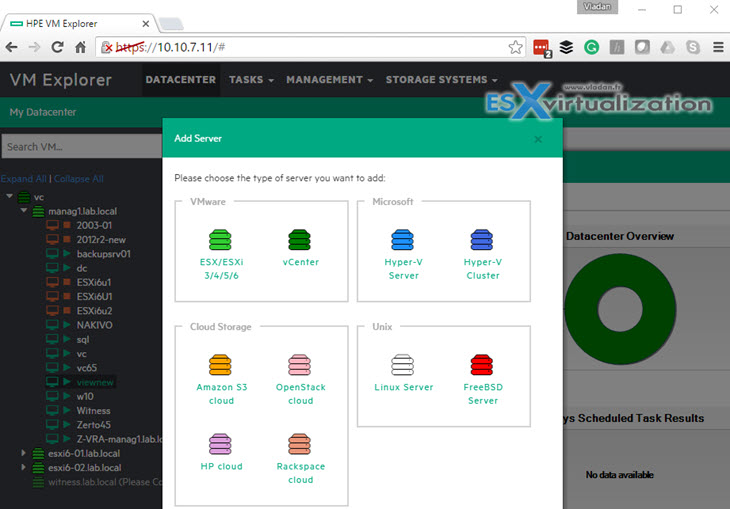Screen dimensions: 730x509
Task: Select the vc65 VM in the tree
Action: [x=87, y=368]
